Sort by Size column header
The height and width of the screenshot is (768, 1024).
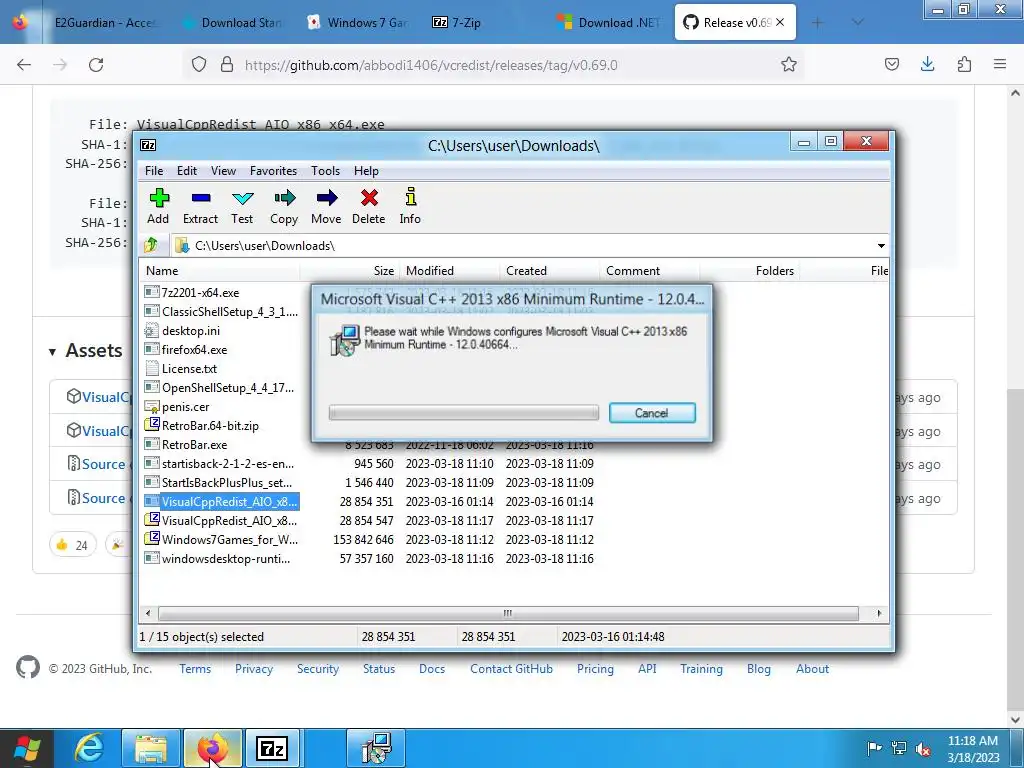(349, 270)
